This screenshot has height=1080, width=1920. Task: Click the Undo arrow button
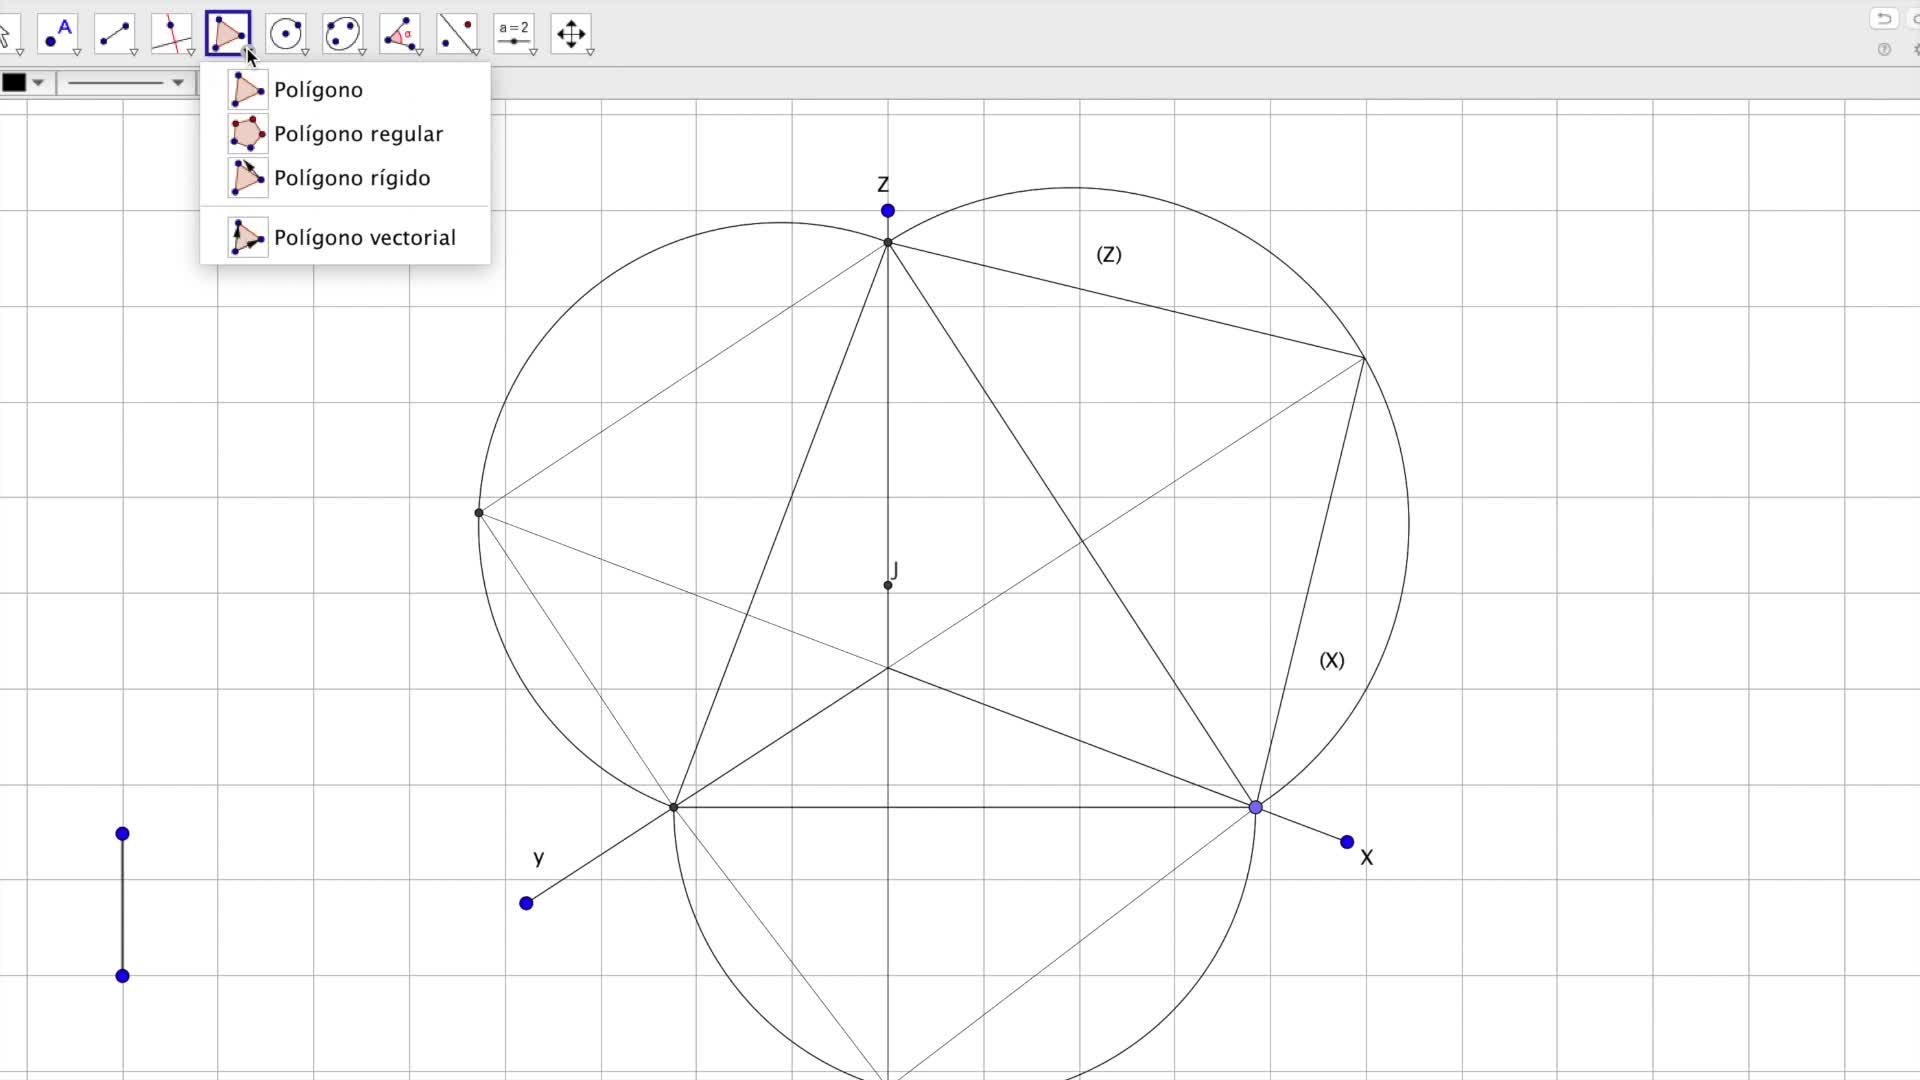(x=1883, y=18)
